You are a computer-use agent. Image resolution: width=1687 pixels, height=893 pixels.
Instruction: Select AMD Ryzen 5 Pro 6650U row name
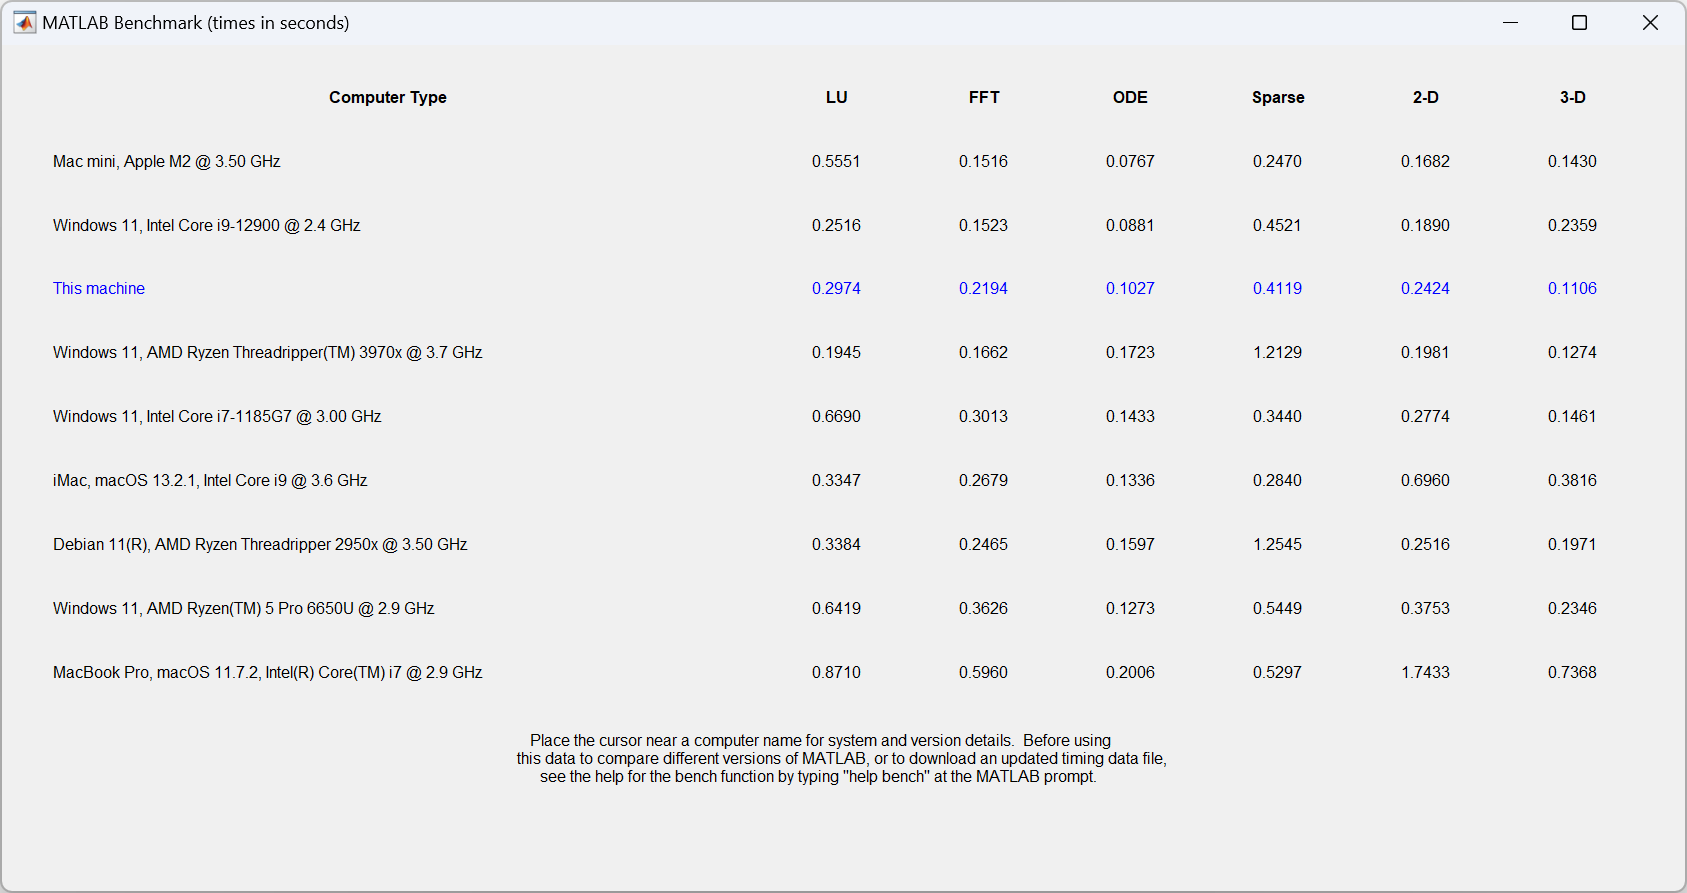244,608
